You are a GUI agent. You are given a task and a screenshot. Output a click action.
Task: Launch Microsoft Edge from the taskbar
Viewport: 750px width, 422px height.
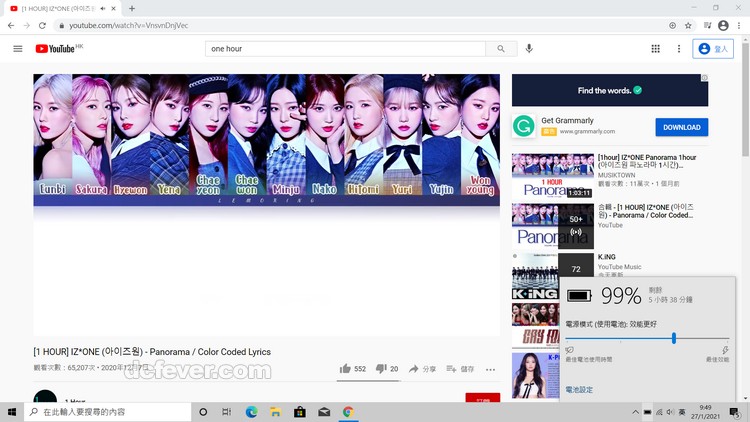click(251, 412)
